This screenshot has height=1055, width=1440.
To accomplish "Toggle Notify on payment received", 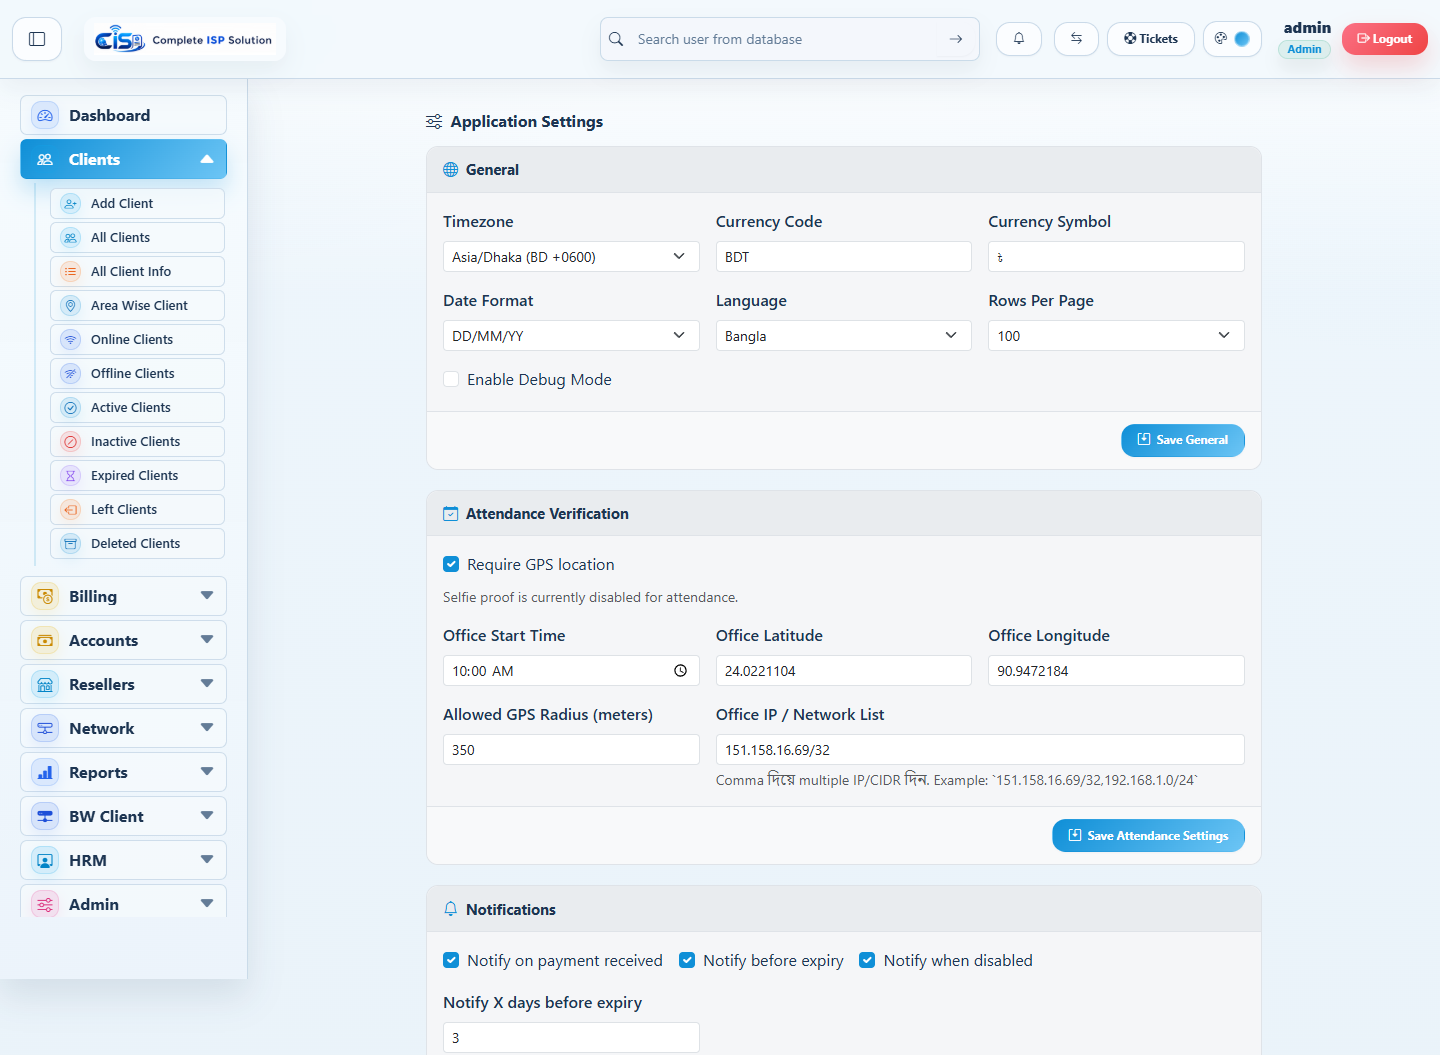I will coord(451,960).
